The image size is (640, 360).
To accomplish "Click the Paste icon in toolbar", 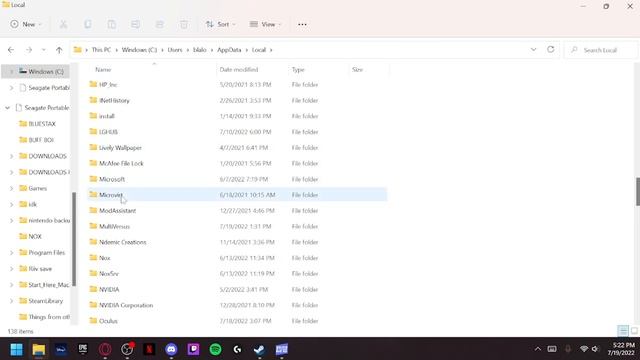I will [x=111, y=24].
